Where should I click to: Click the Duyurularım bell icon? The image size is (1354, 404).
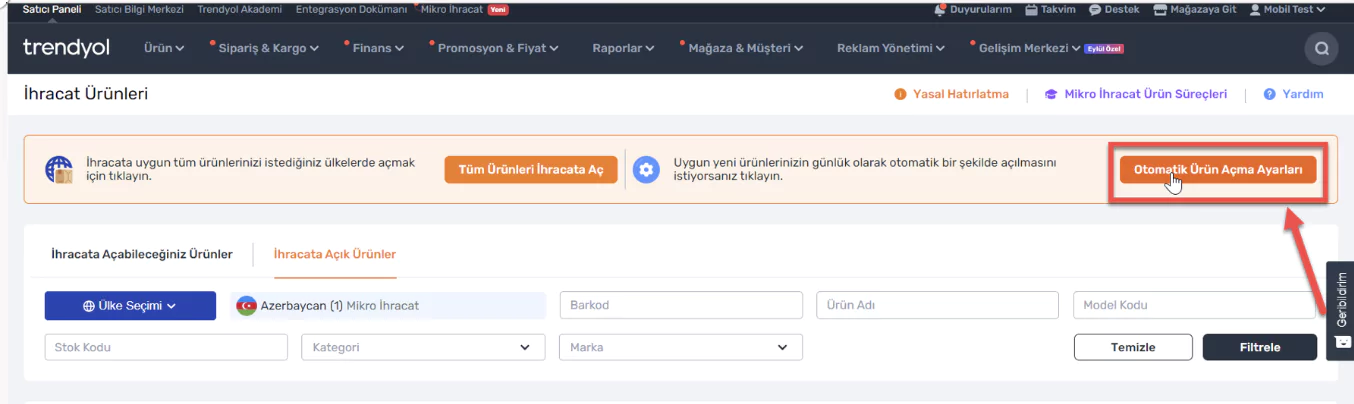(x=940, y=9)
